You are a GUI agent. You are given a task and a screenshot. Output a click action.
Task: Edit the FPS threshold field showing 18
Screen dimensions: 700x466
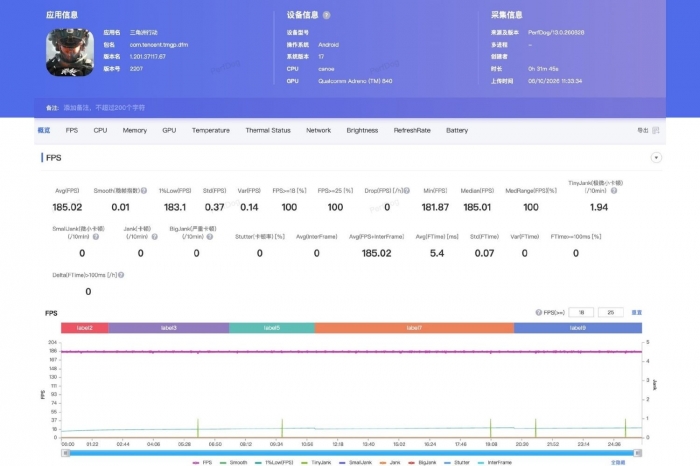[581, 312]
